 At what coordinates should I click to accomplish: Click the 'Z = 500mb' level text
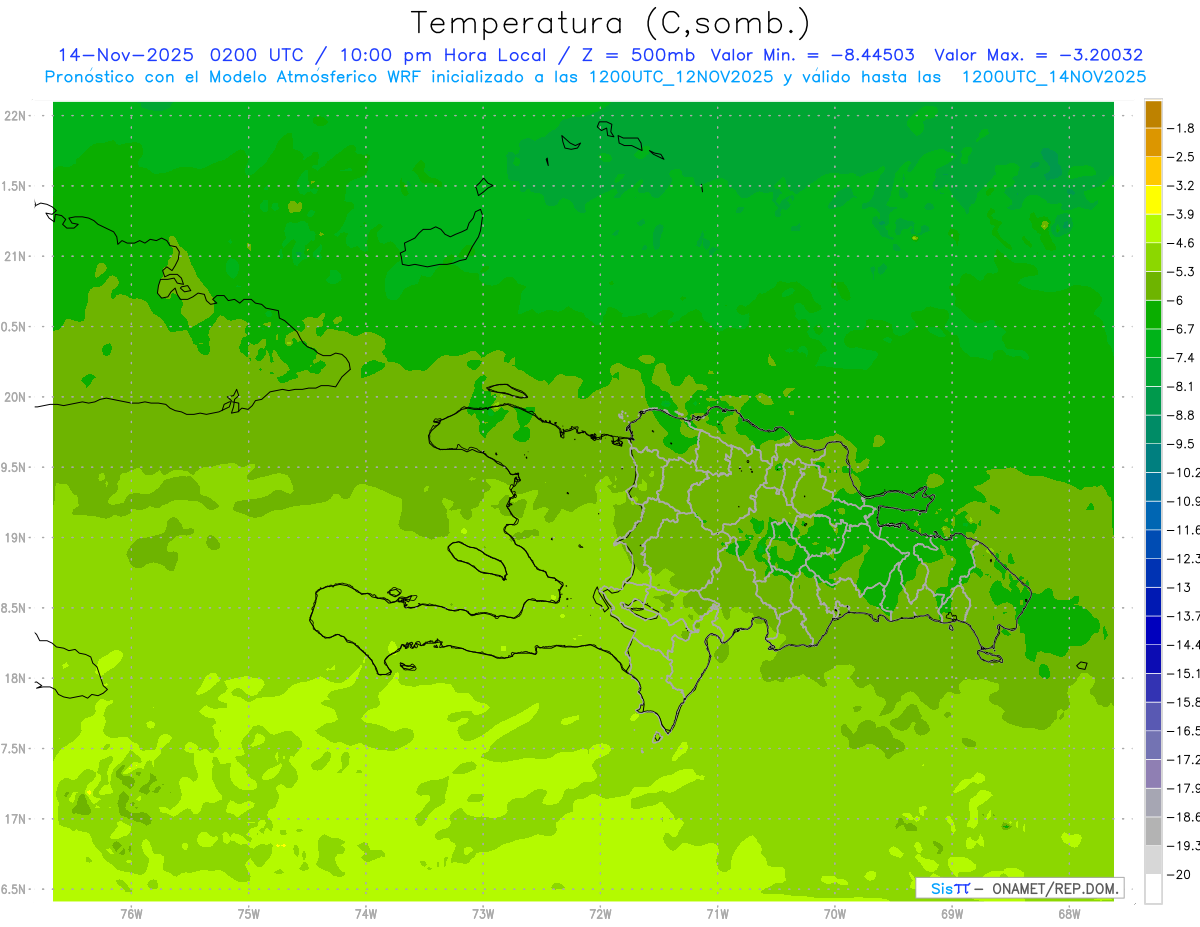pyautogui.click(x=637, y=55)
